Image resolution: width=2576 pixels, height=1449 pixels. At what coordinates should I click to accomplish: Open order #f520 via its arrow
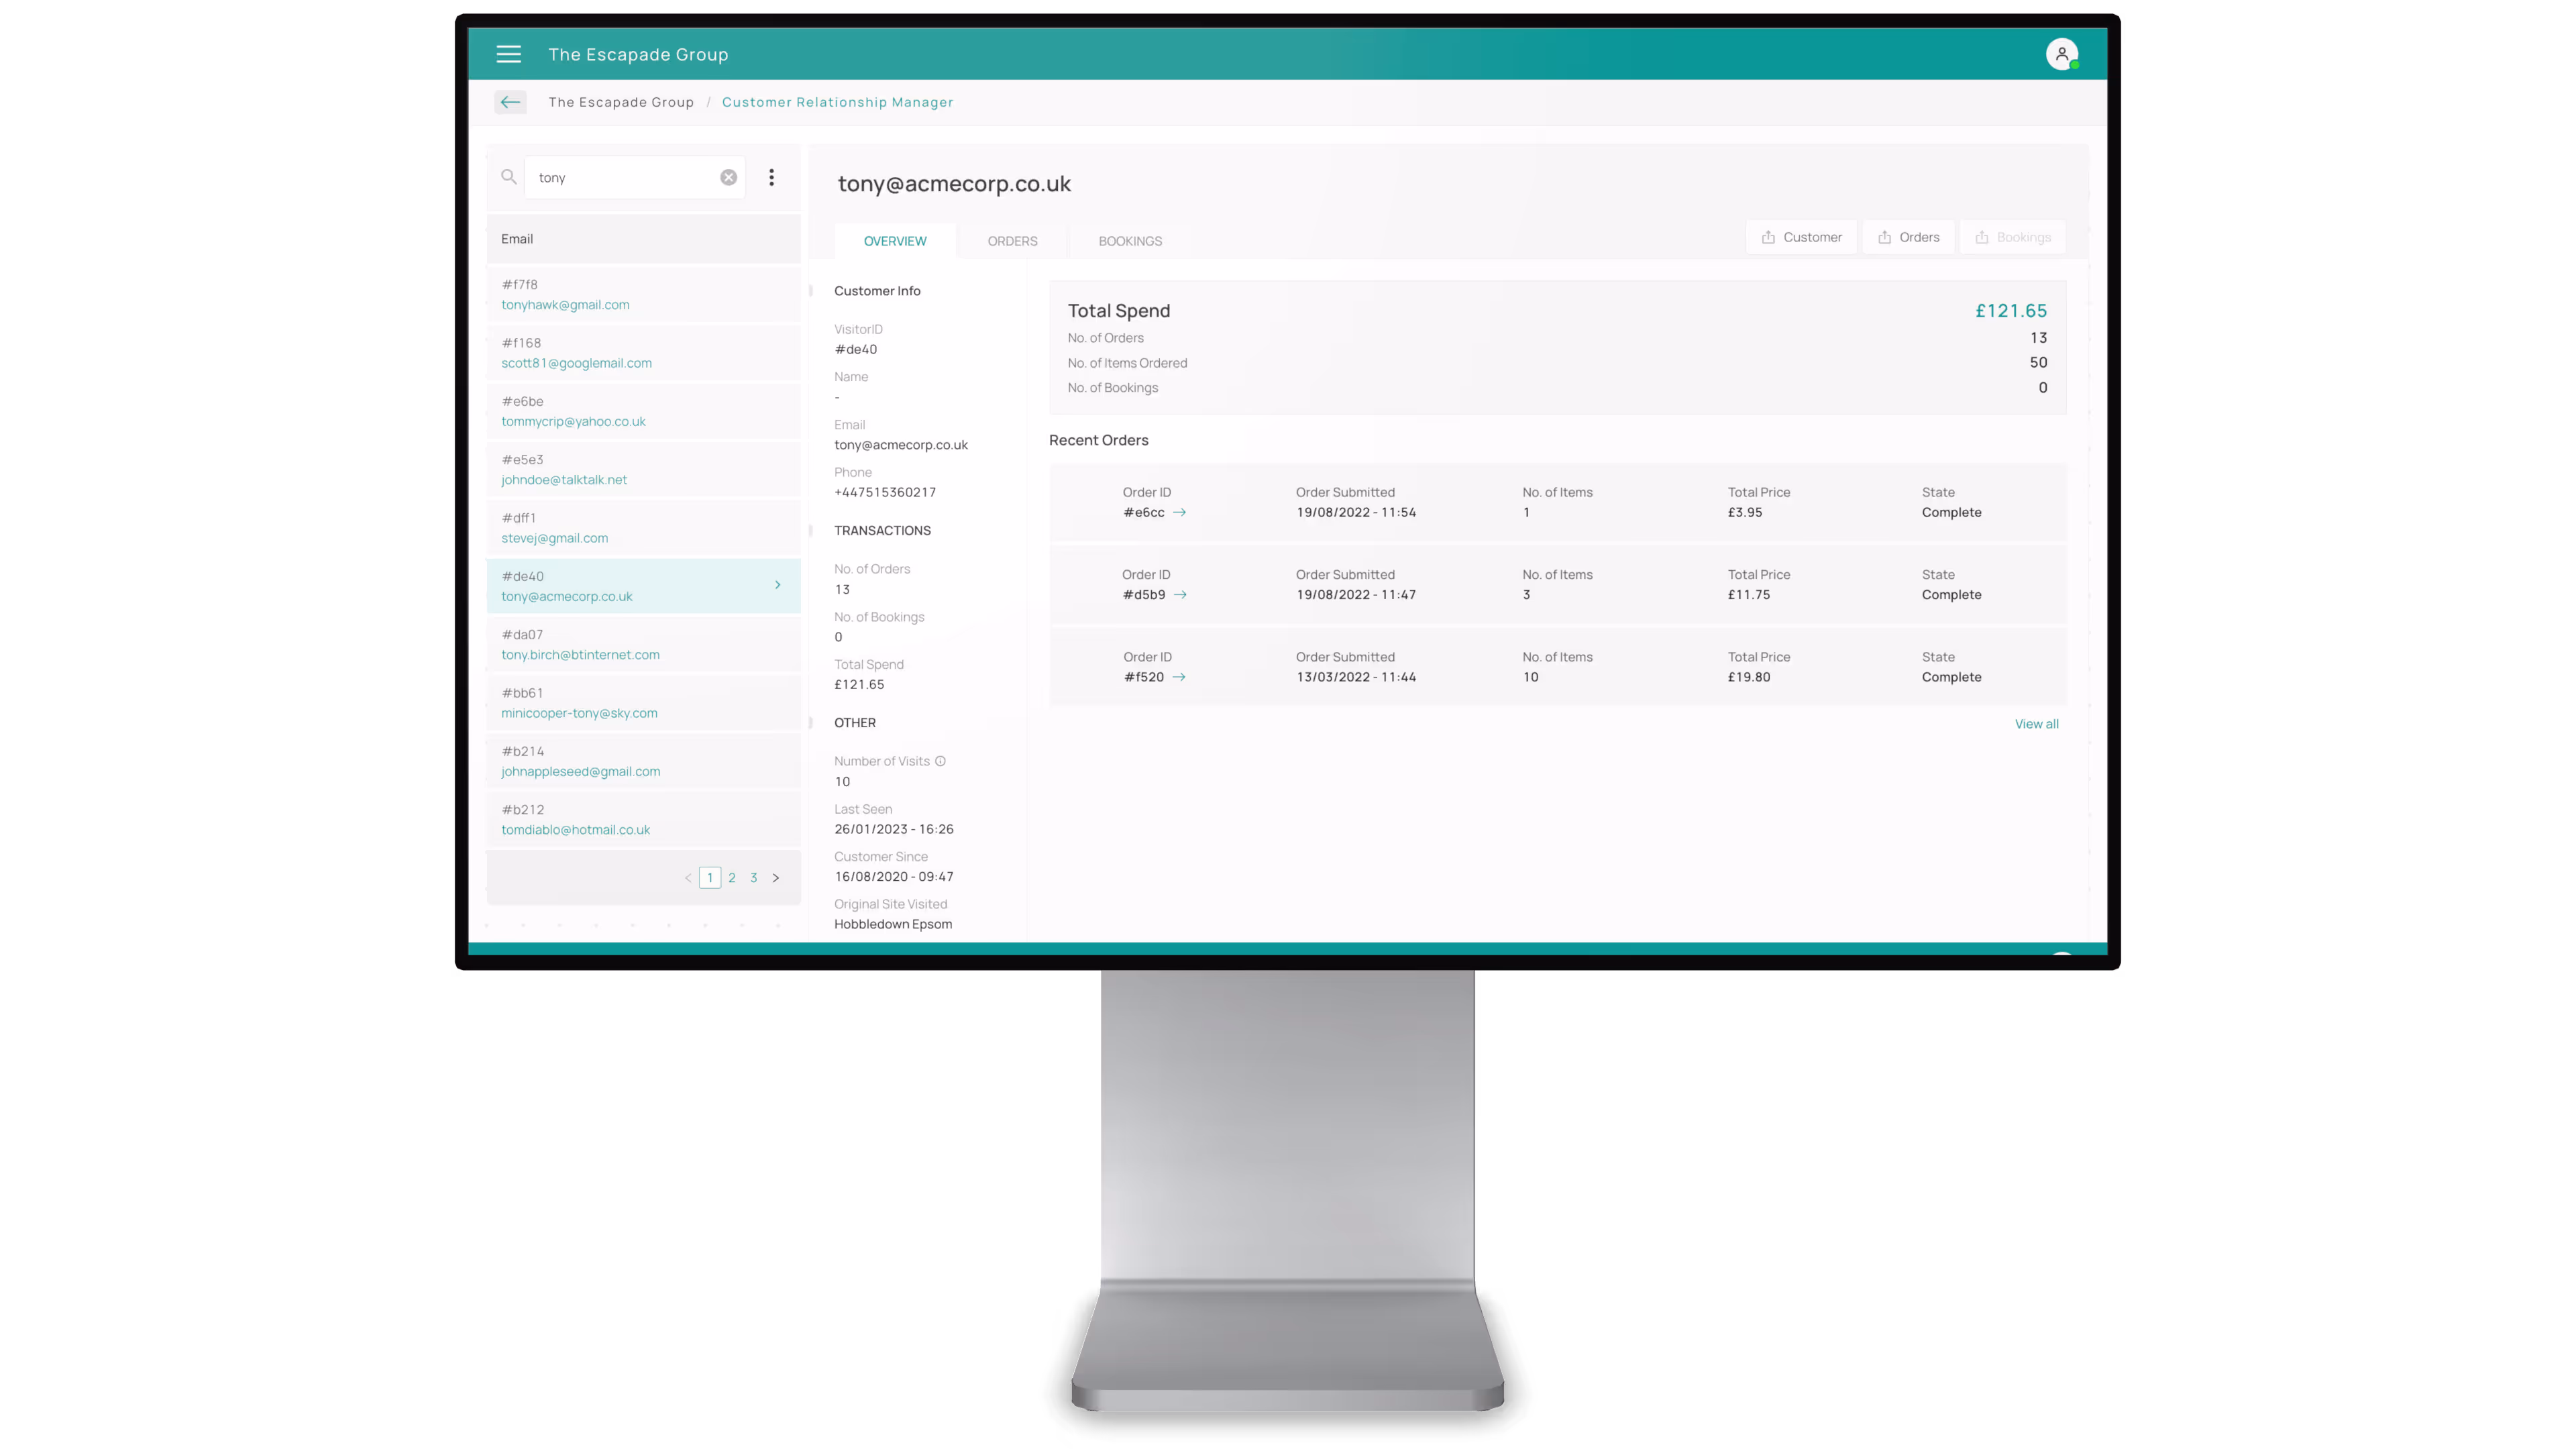click(x=1179, y=677)
